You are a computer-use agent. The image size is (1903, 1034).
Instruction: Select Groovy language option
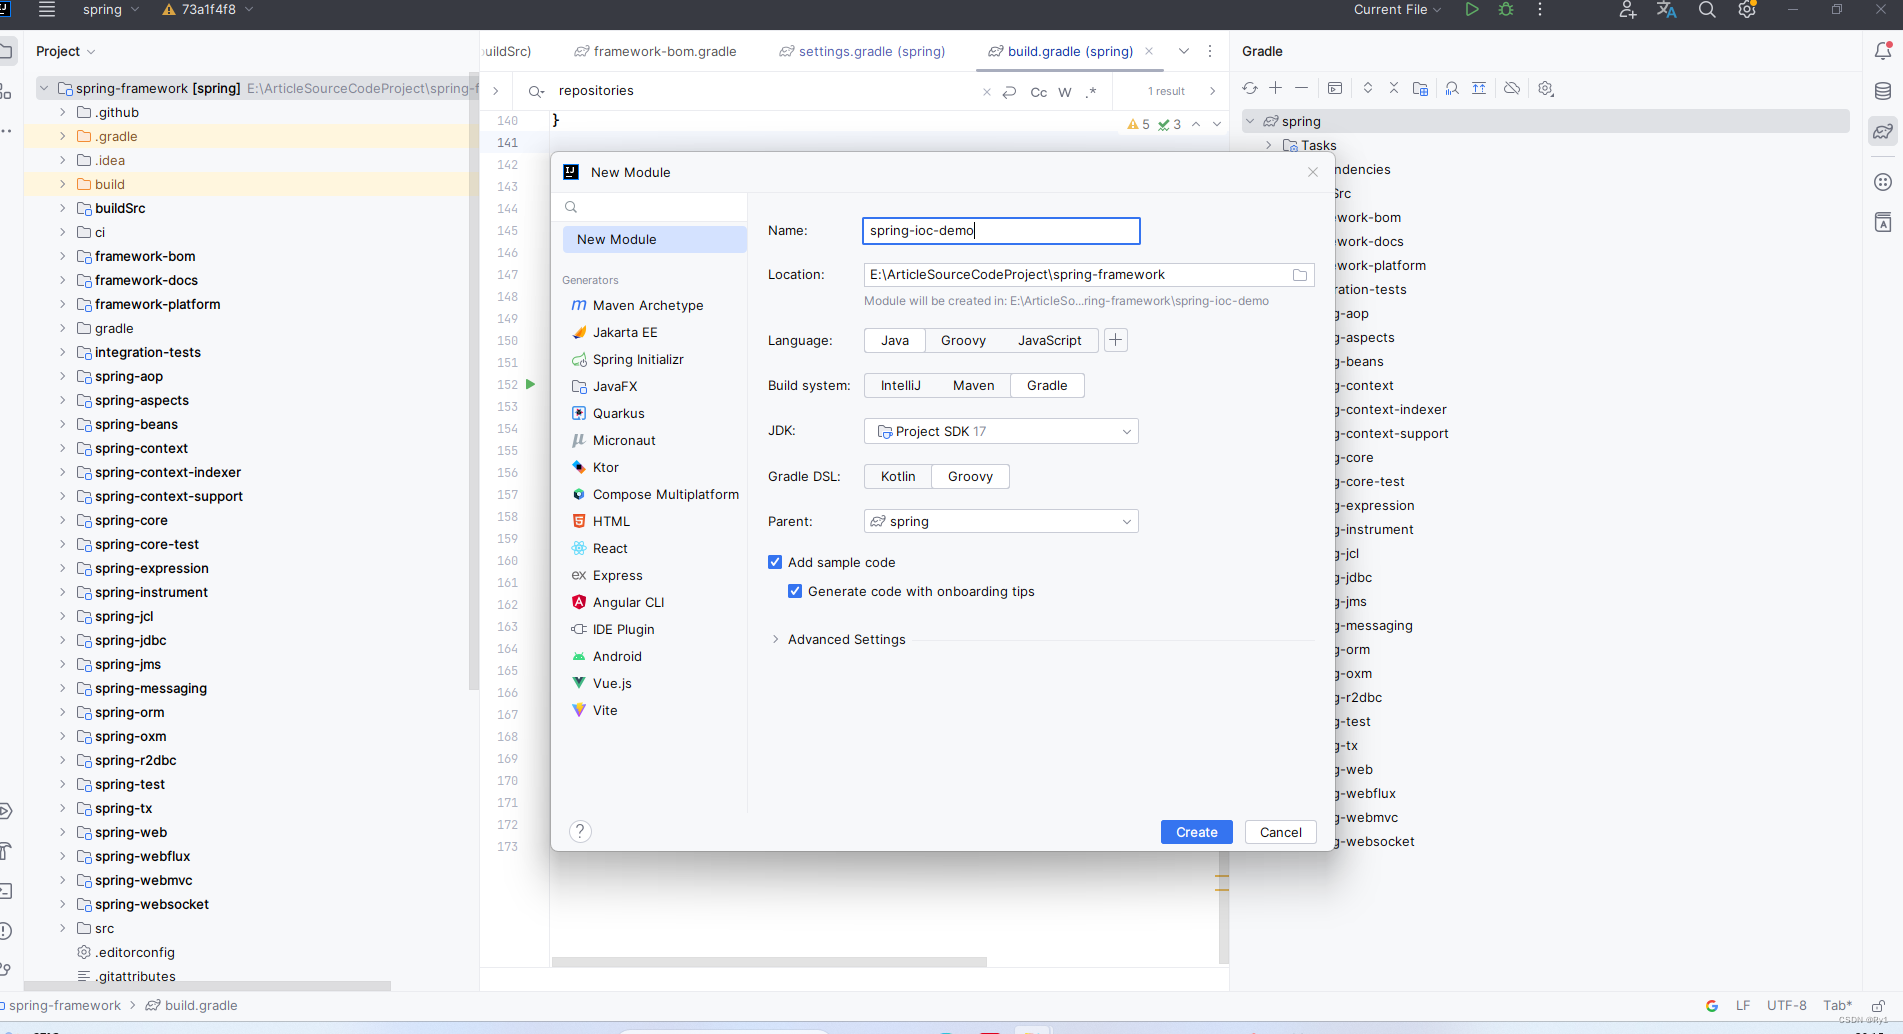coord(963,341)
